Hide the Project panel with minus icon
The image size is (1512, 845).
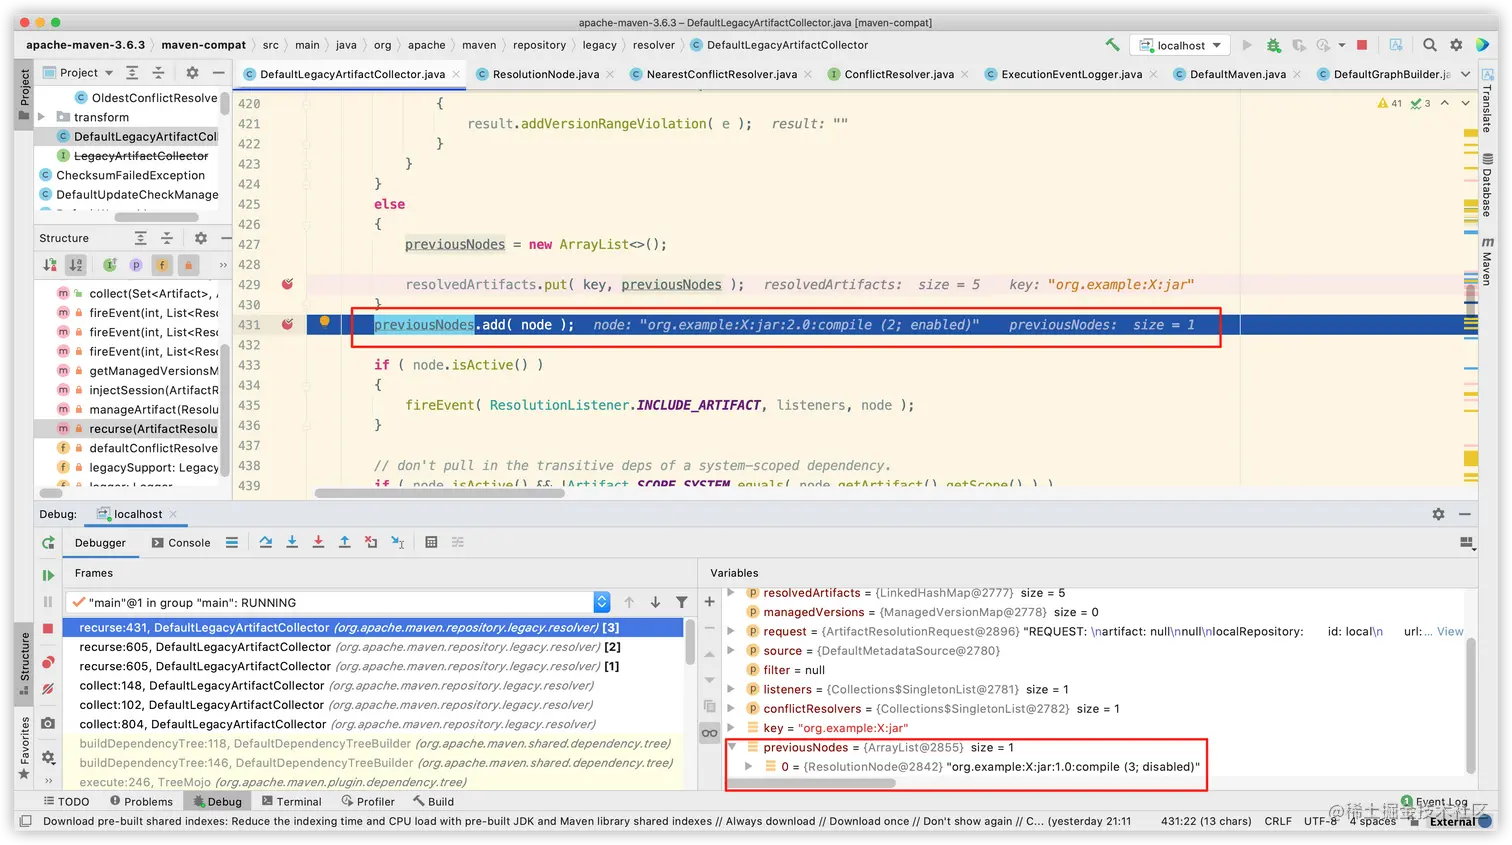point(218,72)
